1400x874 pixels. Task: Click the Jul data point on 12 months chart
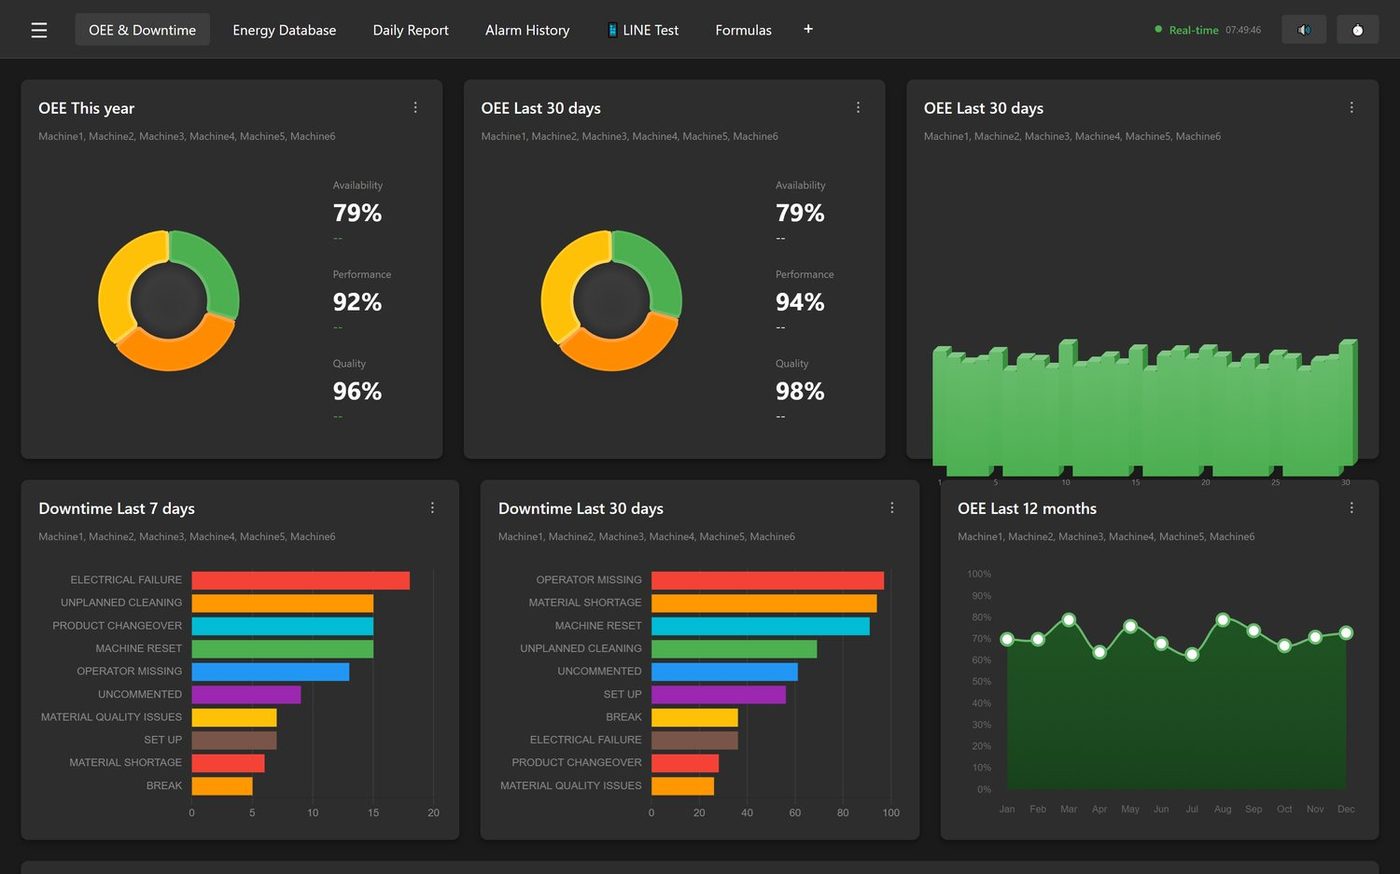point(1192,655)
